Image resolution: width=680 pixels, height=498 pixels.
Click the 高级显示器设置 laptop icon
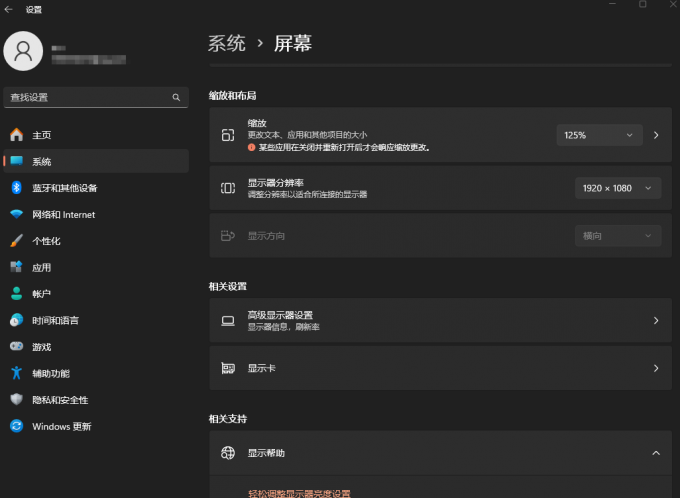coord(228,321)
